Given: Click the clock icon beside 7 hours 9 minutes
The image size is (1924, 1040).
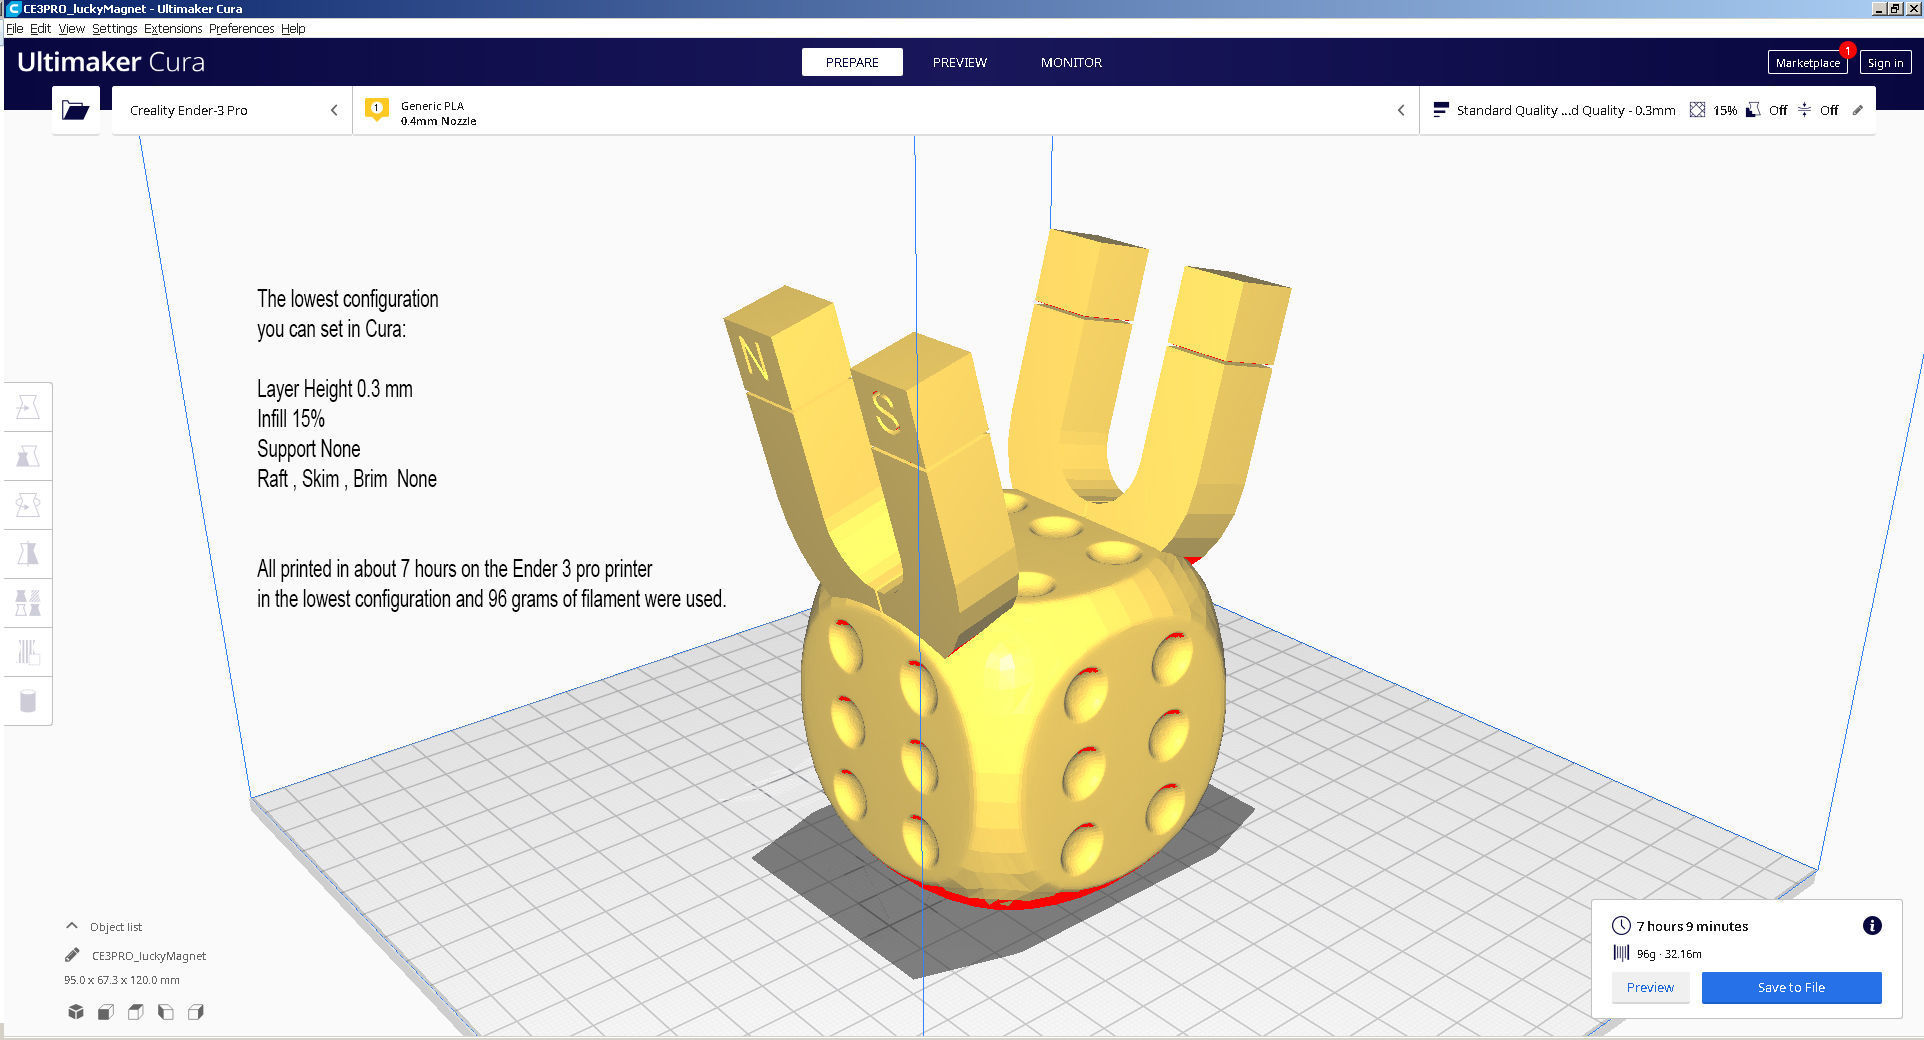Looking at the screenshot, I should [x=1621, y=926].
